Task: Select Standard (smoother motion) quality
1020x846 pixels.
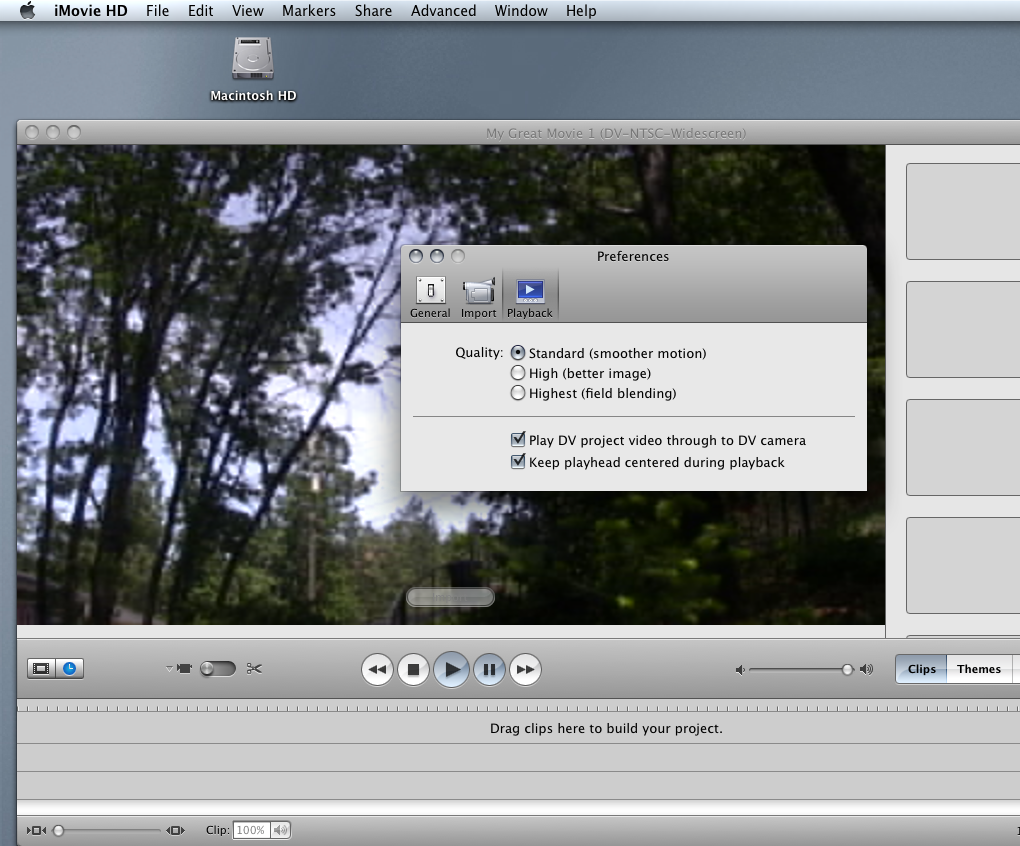Action: click(x=518, y=353)
